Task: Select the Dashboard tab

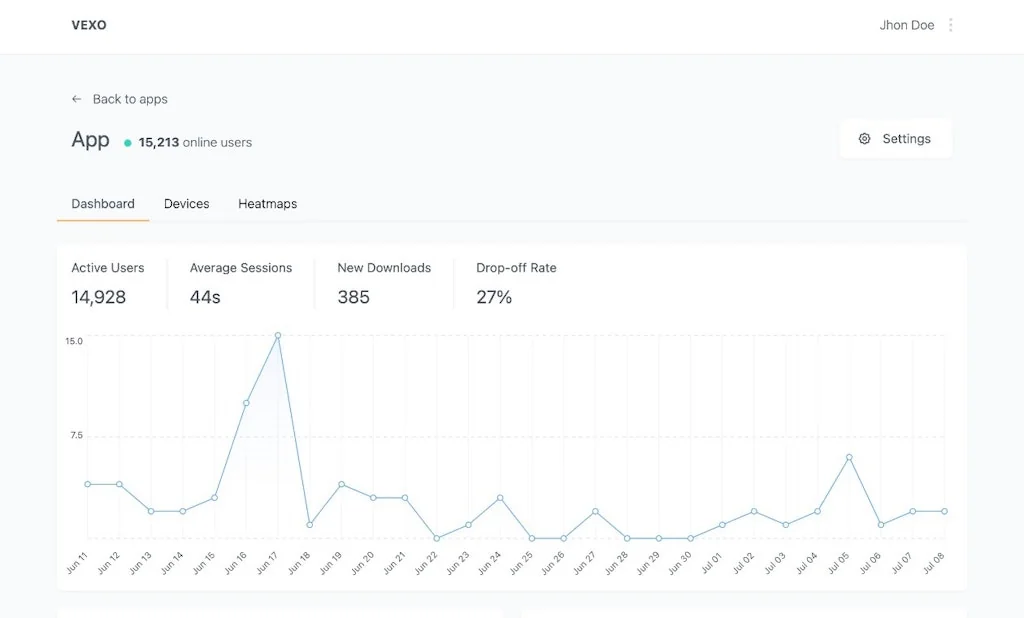Action: pos(102,203)
